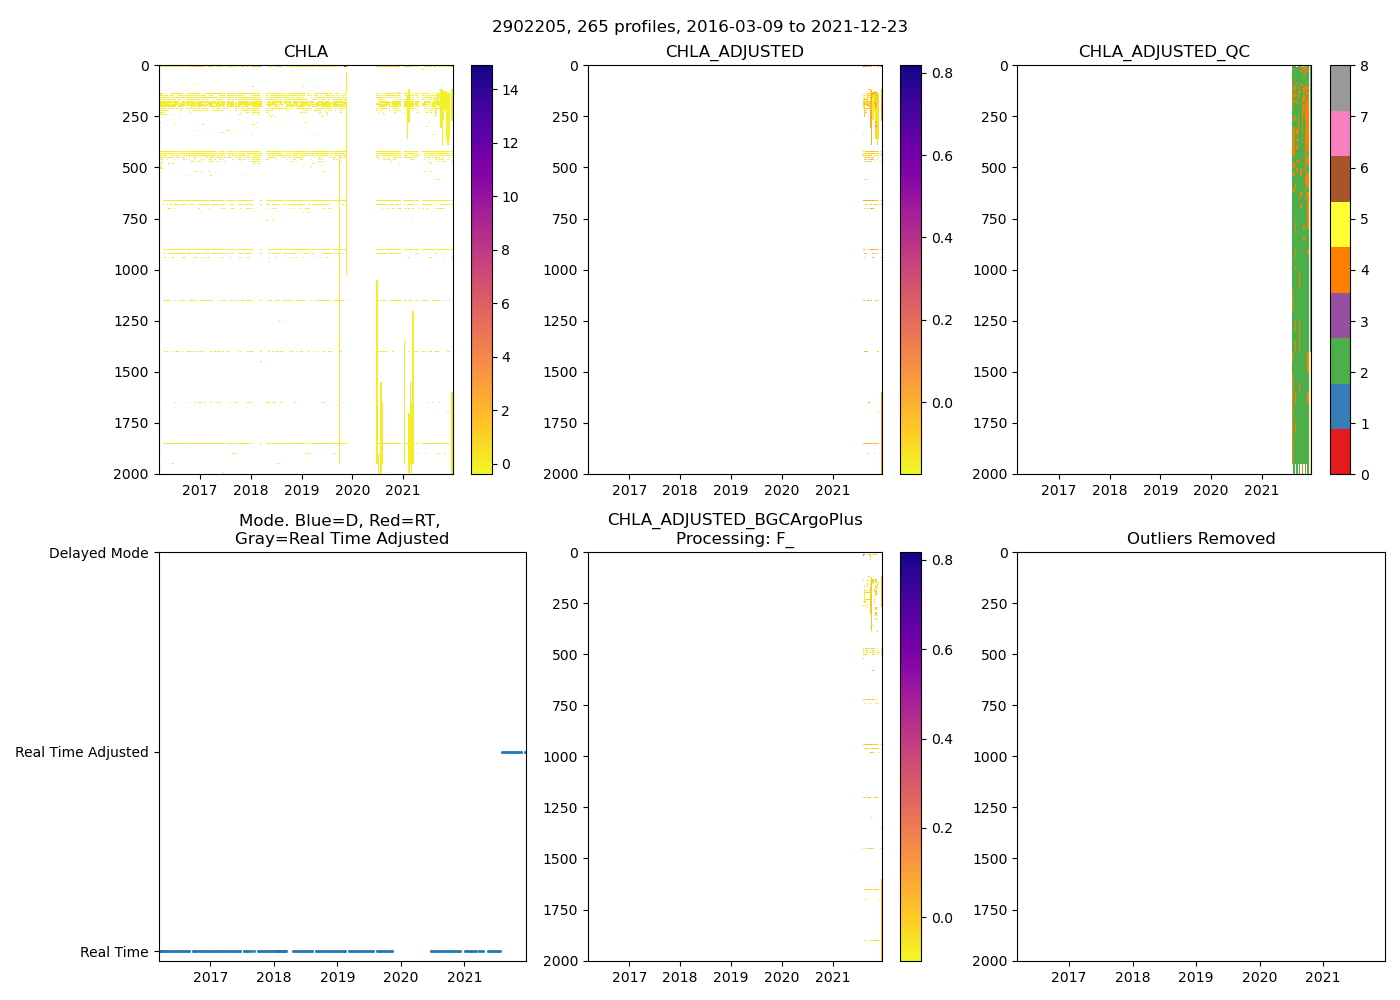Click the yellow QC colorbar segment

click(x=1340, y=224)
